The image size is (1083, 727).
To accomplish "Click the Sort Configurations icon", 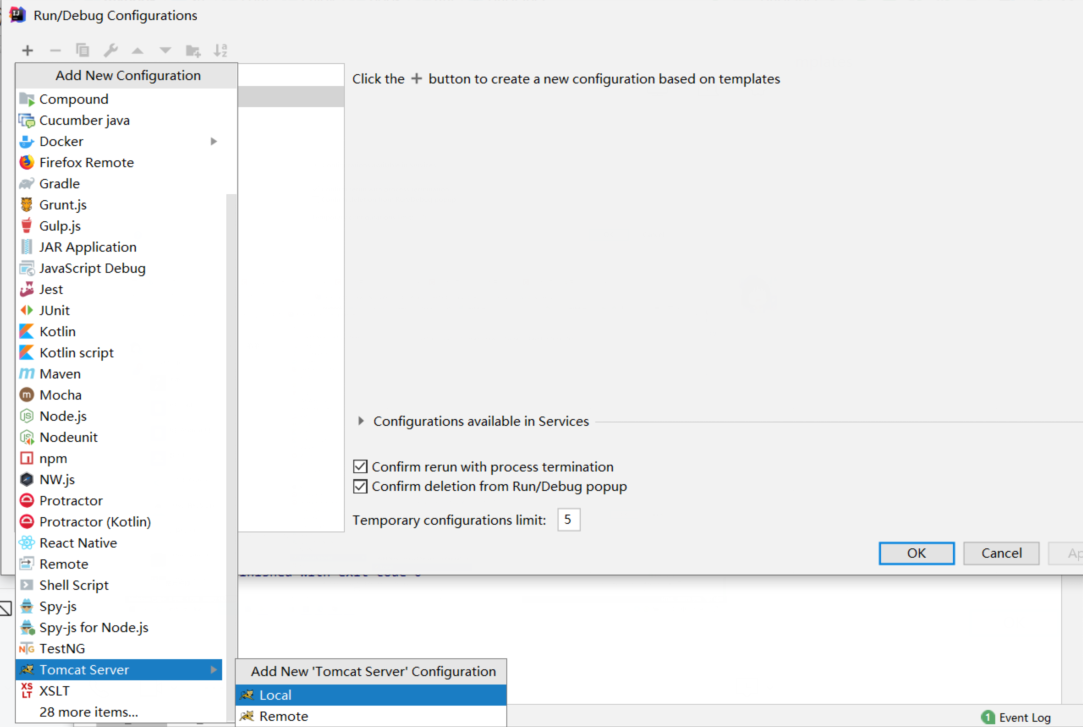I will pos(220,50).
